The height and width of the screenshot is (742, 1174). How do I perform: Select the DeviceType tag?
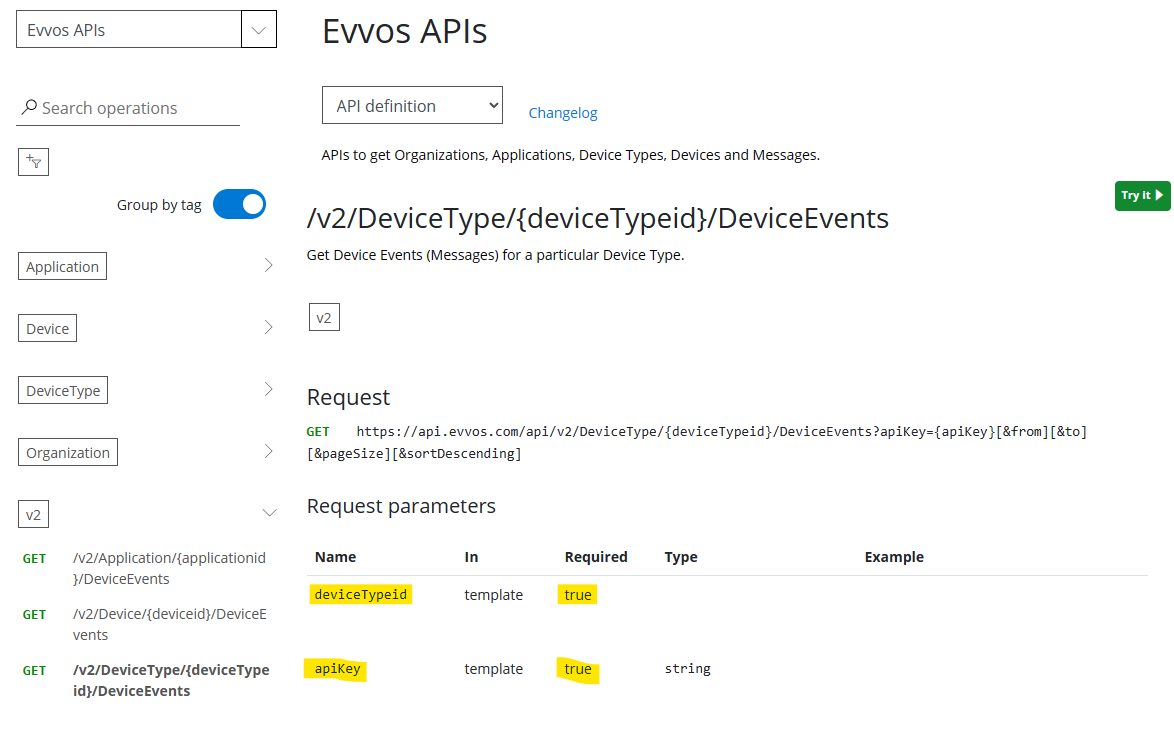(x=63, y=391)
